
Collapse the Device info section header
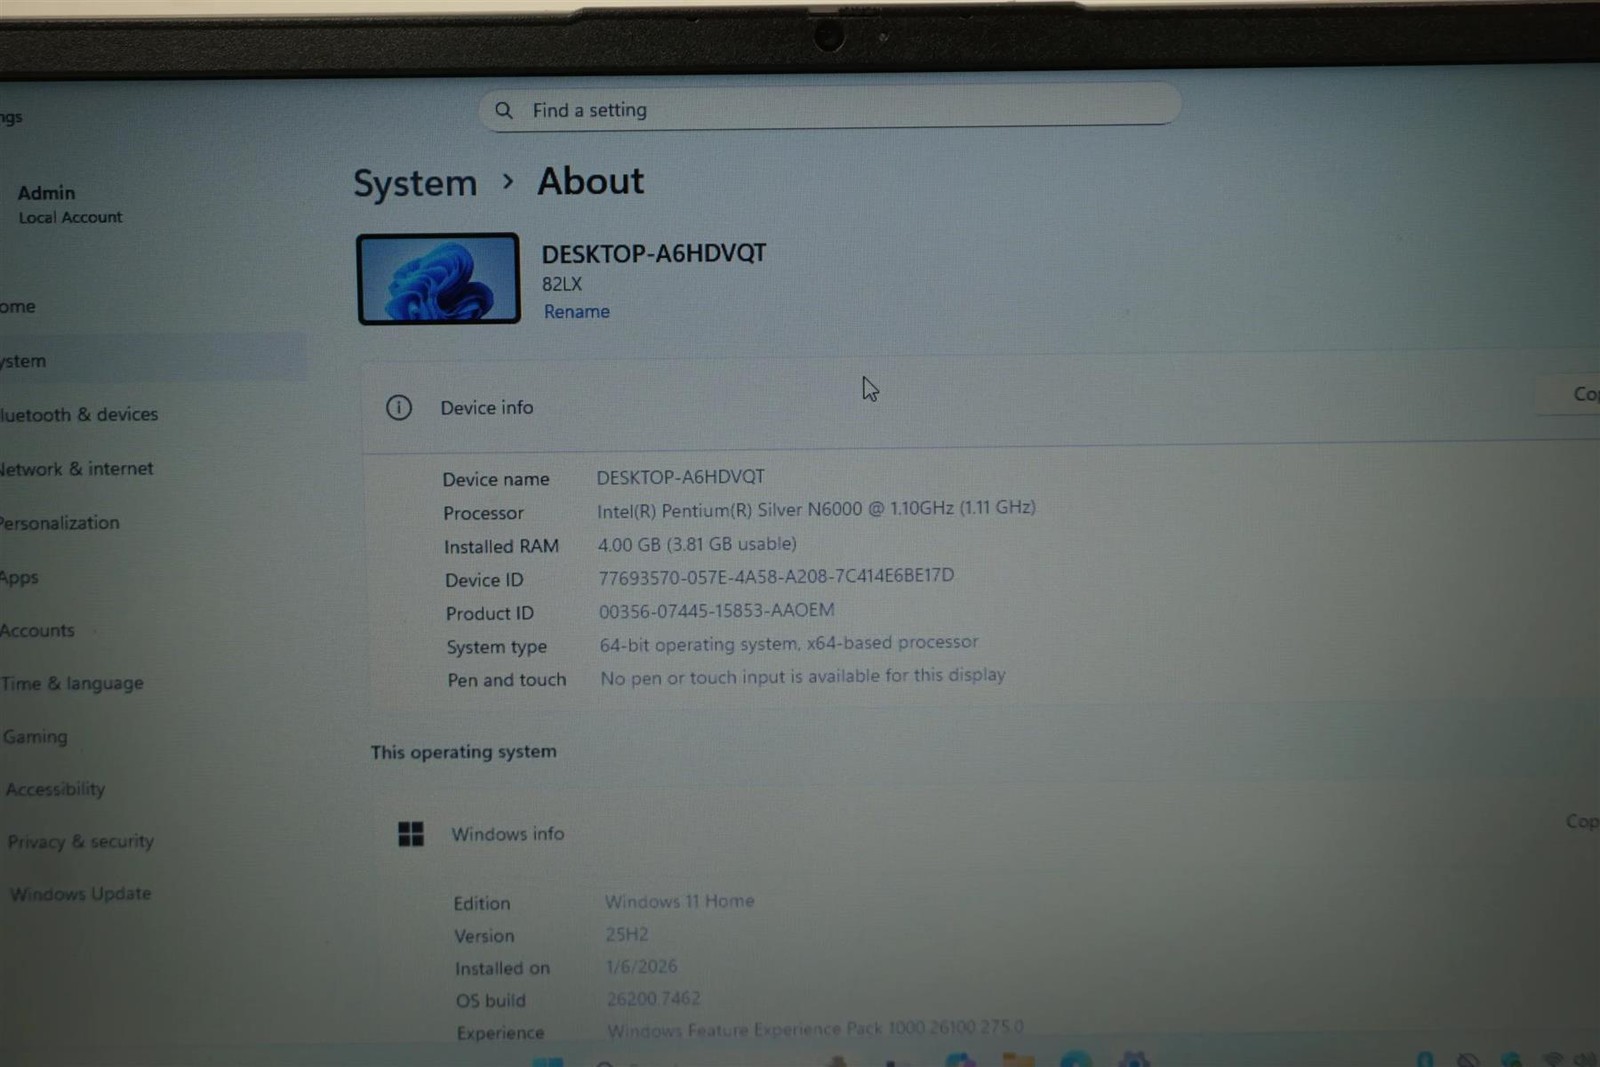[980, 404]
